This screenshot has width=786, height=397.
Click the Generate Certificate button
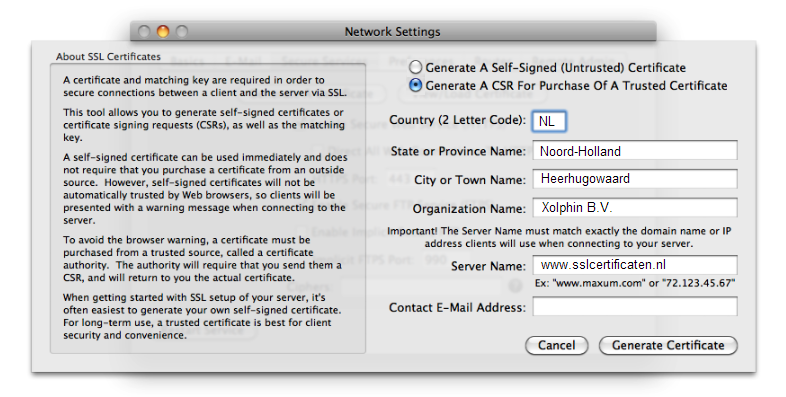click(x=668, y=345)
